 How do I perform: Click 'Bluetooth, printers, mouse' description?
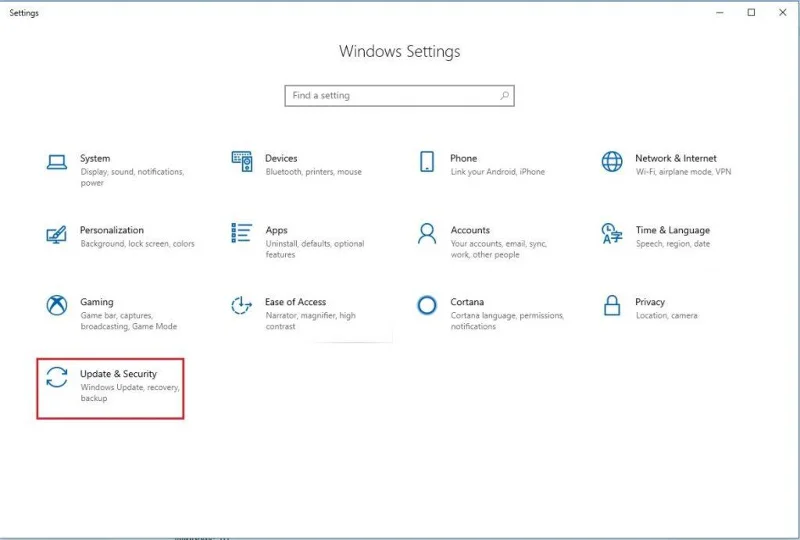pos(313,172)
